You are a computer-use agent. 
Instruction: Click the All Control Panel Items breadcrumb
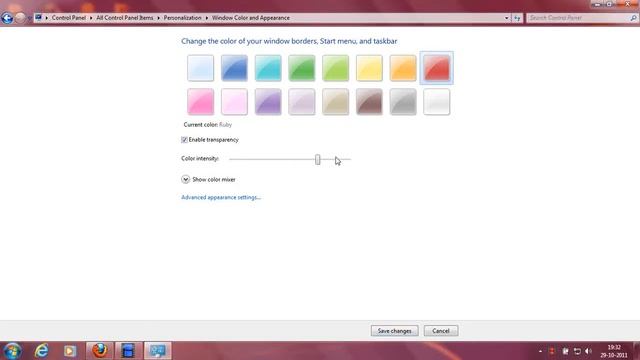coord(124,18)
